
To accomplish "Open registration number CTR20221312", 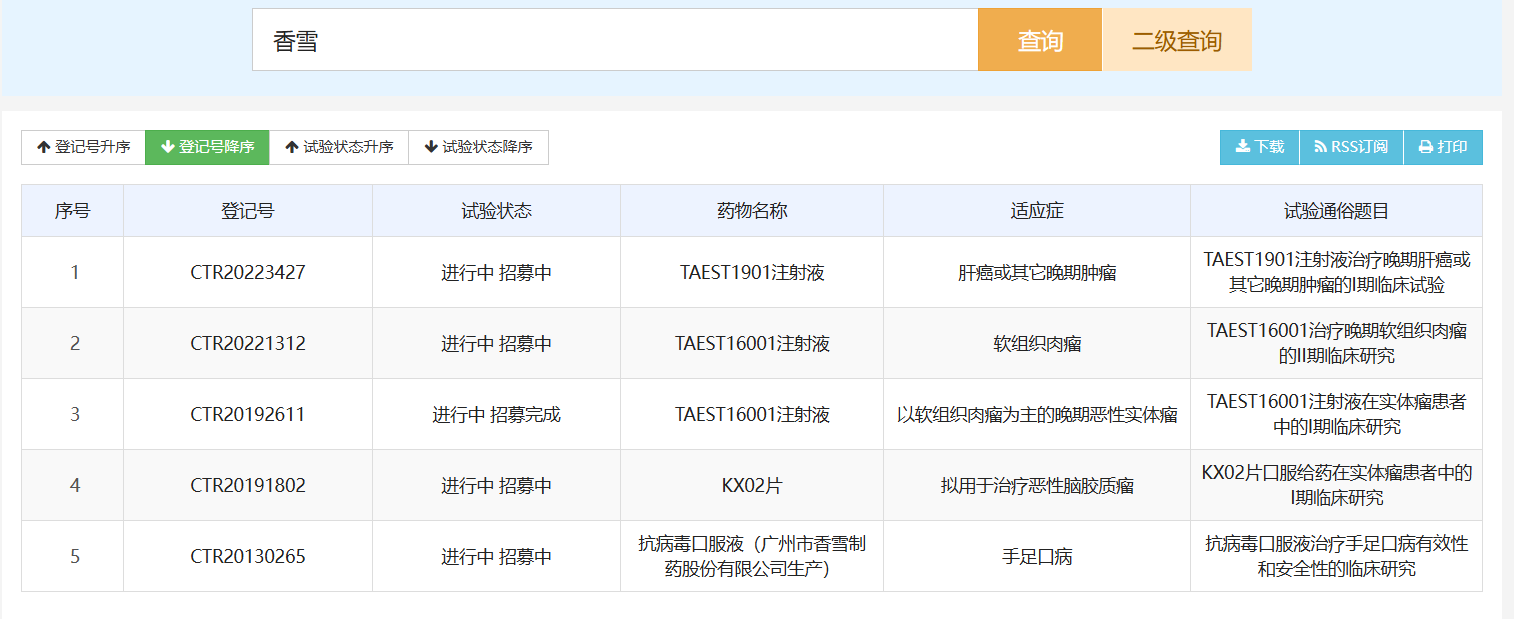I will click(x=248, y=343).
